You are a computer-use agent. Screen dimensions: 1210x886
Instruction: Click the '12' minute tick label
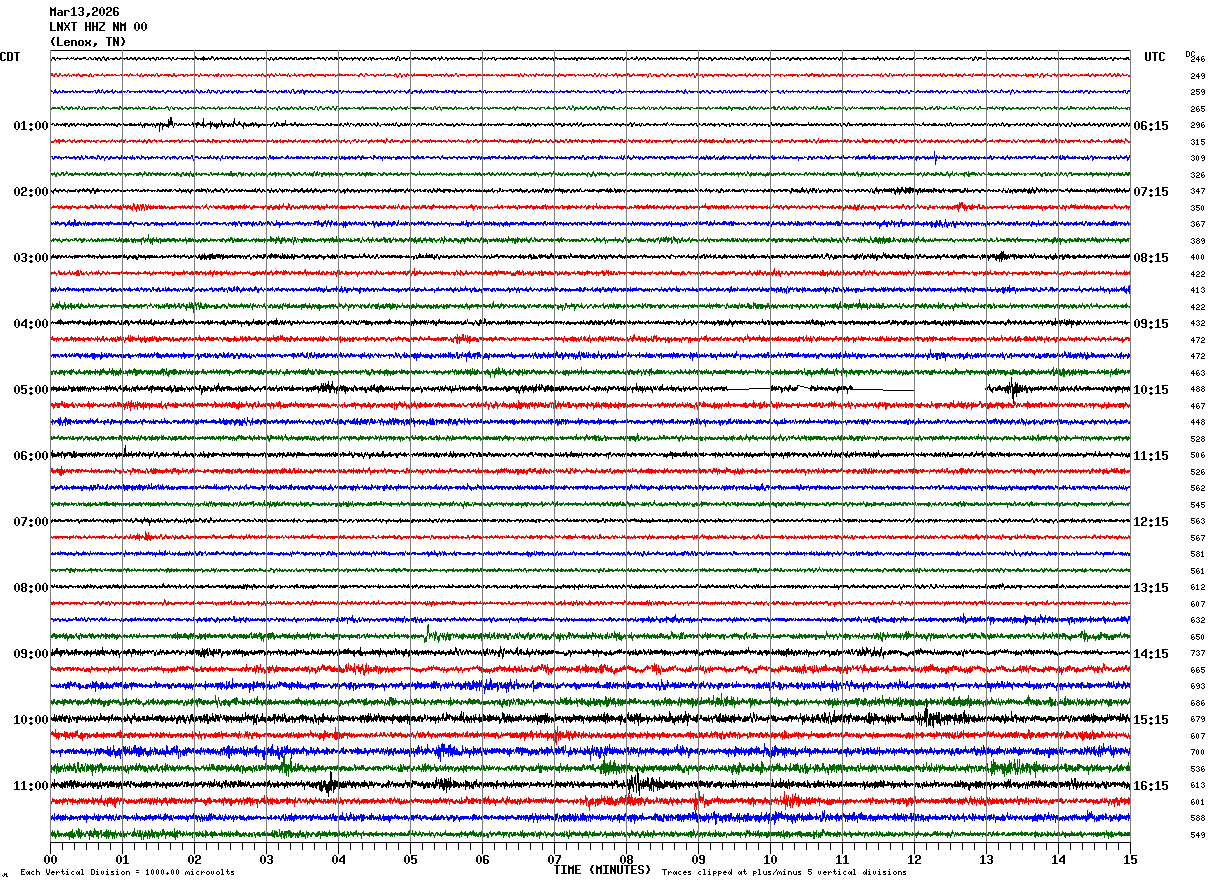point(914,859)
